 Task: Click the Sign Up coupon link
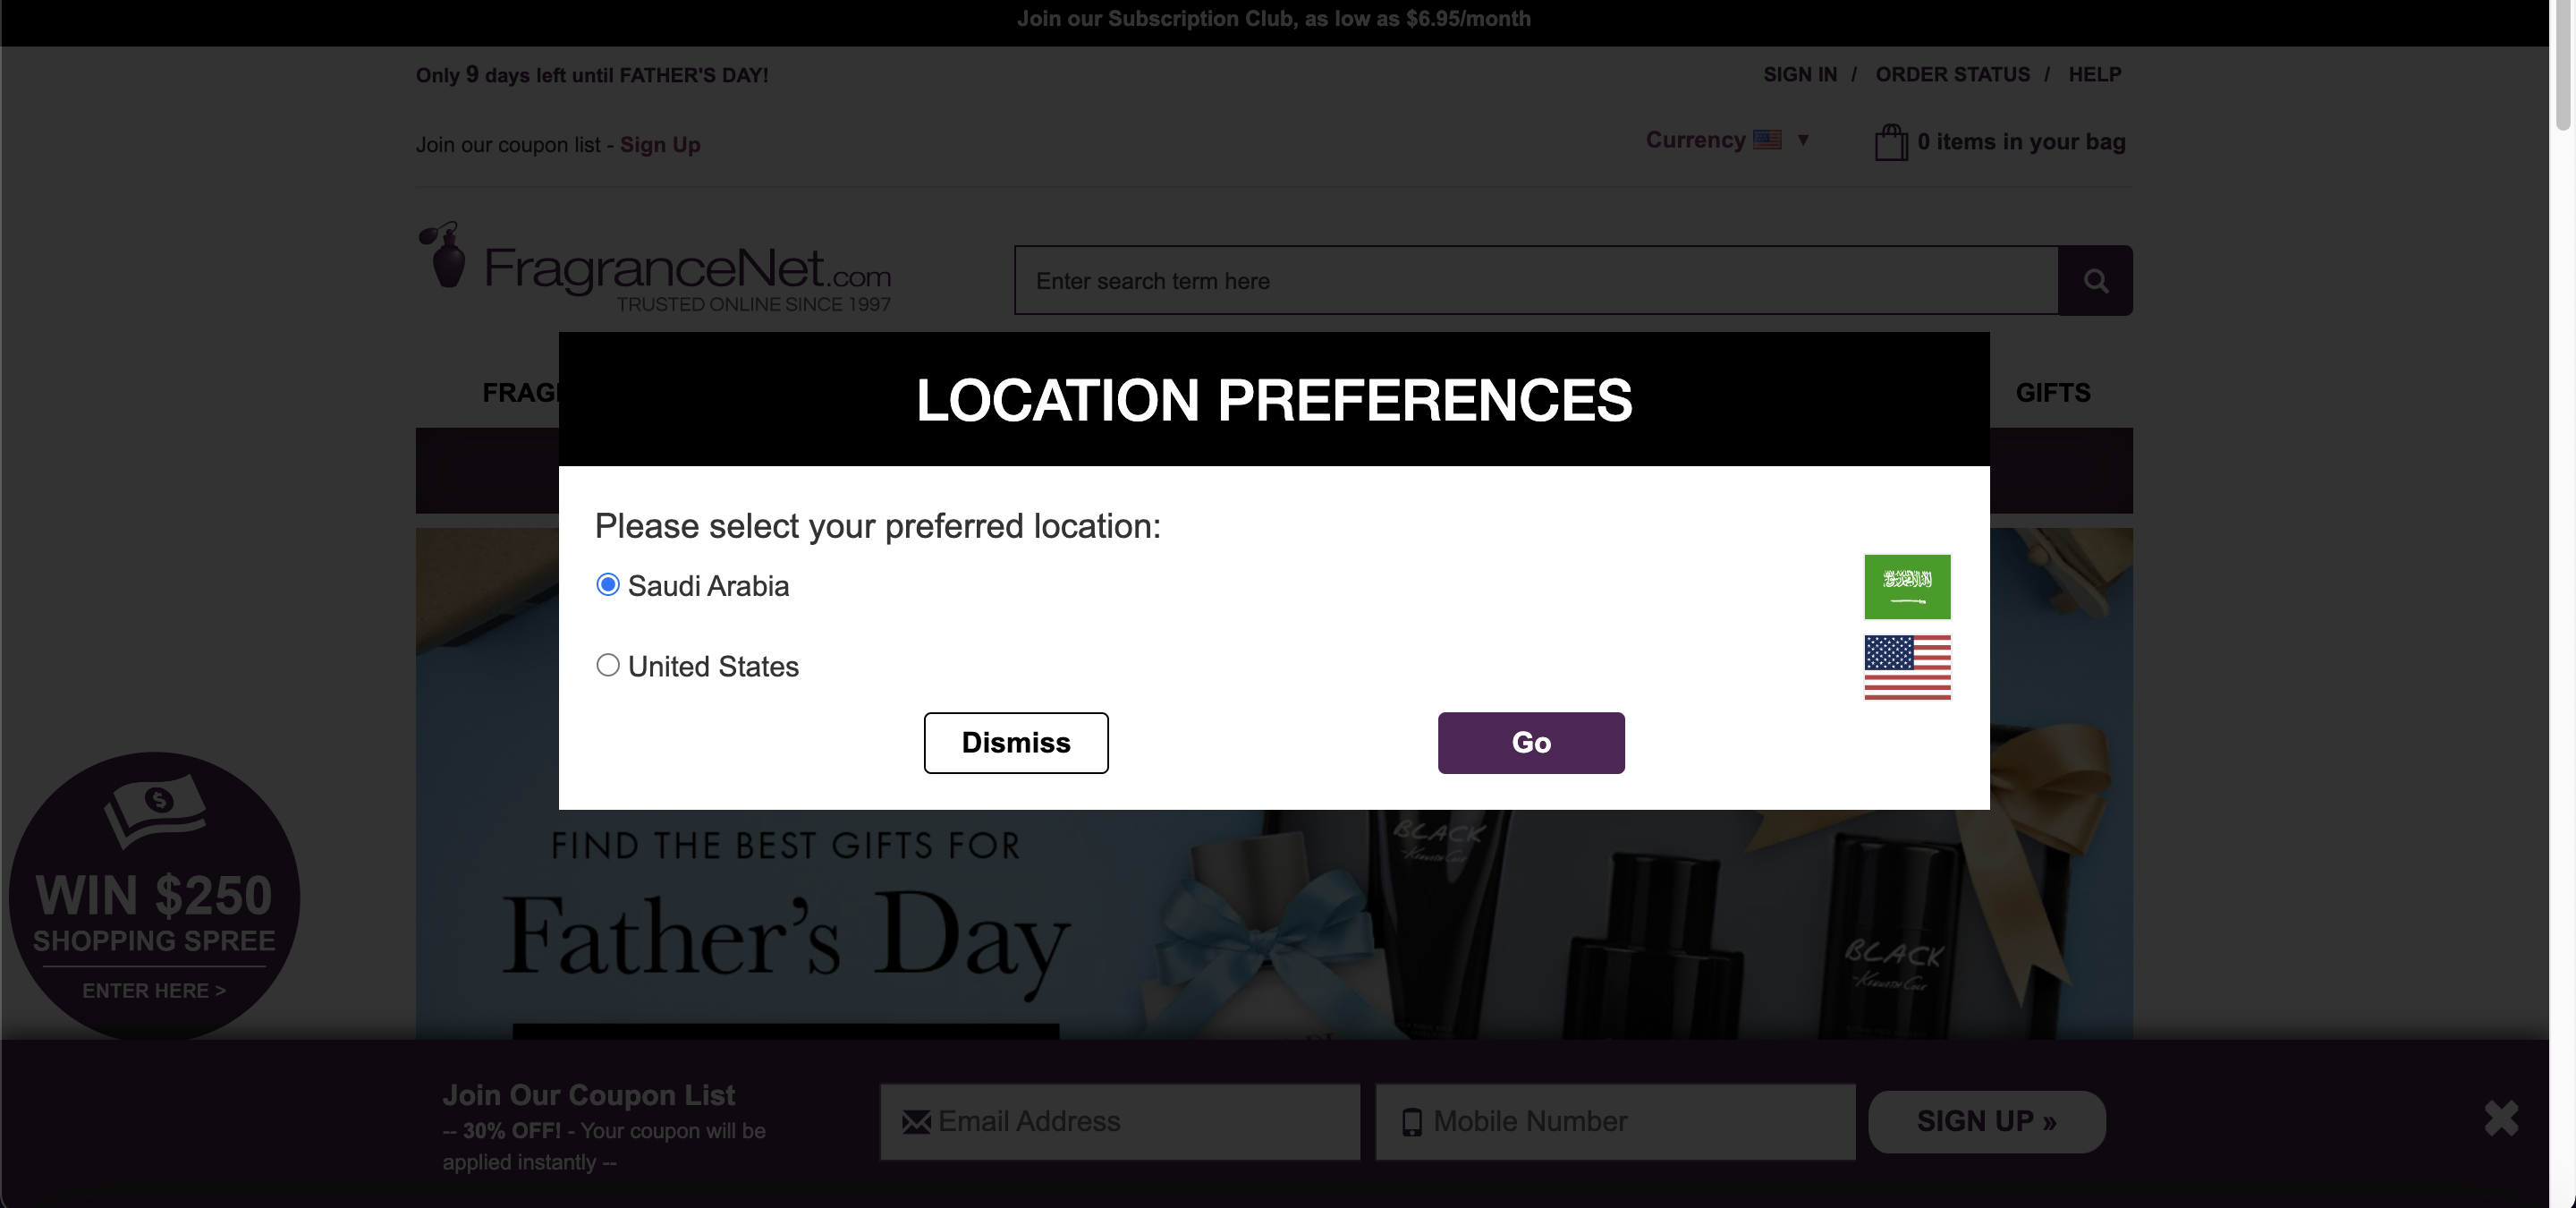660,145
